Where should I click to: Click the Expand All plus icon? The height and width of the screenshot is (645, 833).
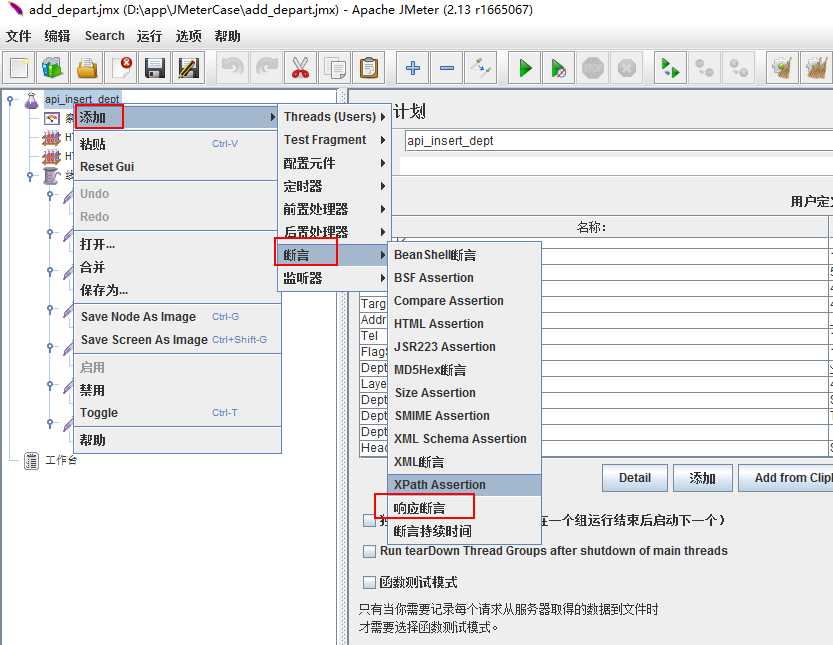pyautogui.click(x=413, y=68)
